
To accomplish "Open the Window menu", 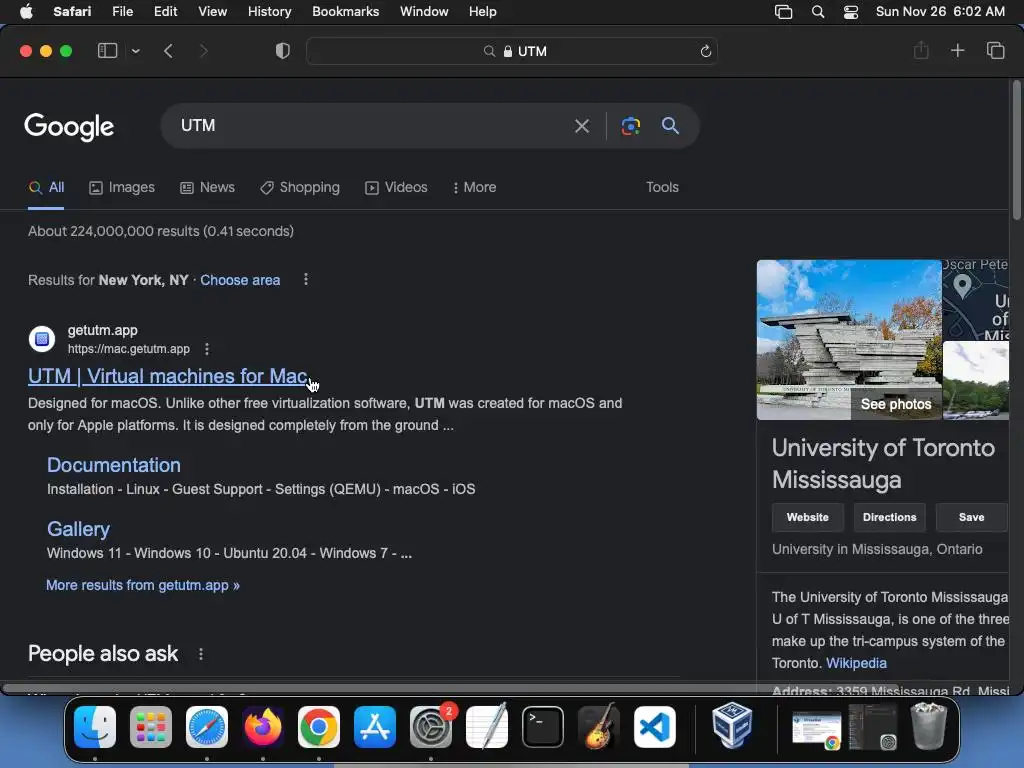I will [424, 12].
